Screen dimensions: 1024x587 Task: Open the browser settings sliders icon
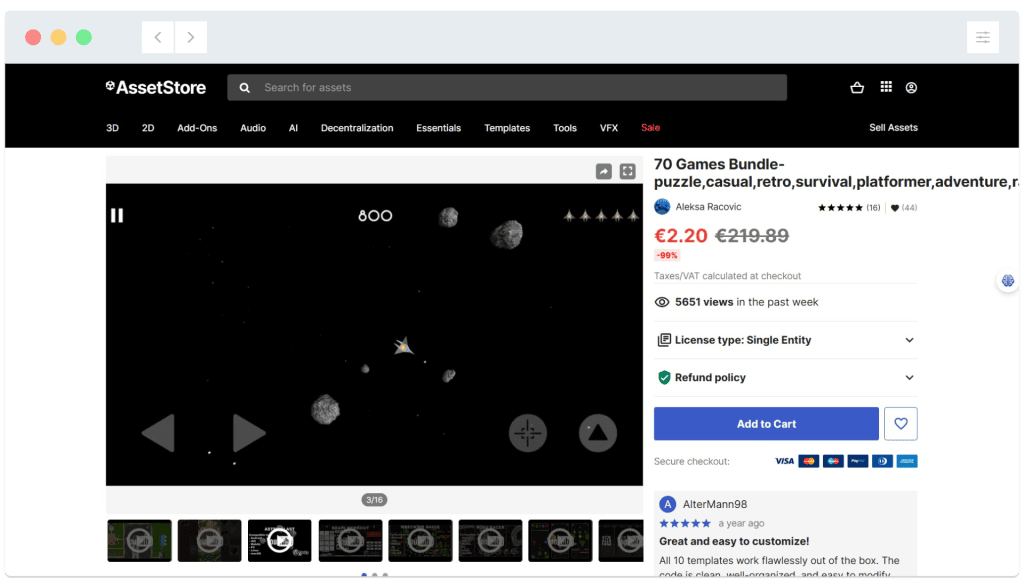pos(983,37)
